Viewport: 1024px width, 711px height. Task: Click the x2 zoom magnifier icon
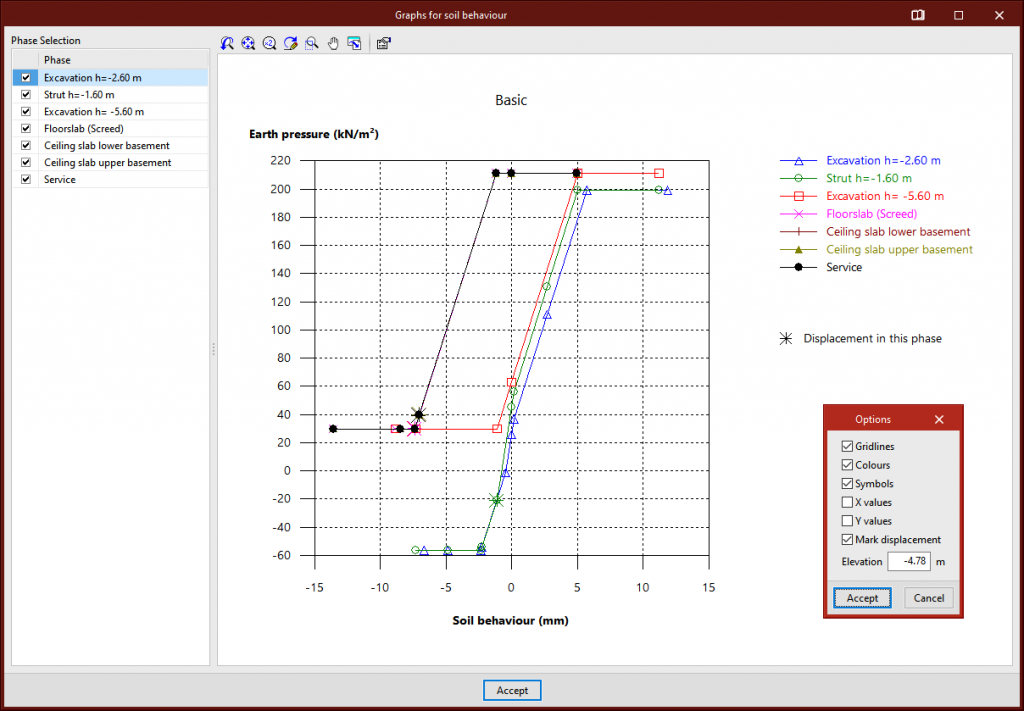269,43
